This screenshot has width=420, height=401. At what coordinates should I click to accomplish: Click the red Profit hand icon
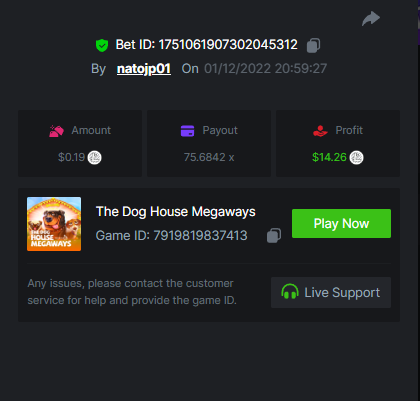pos(320,131)
